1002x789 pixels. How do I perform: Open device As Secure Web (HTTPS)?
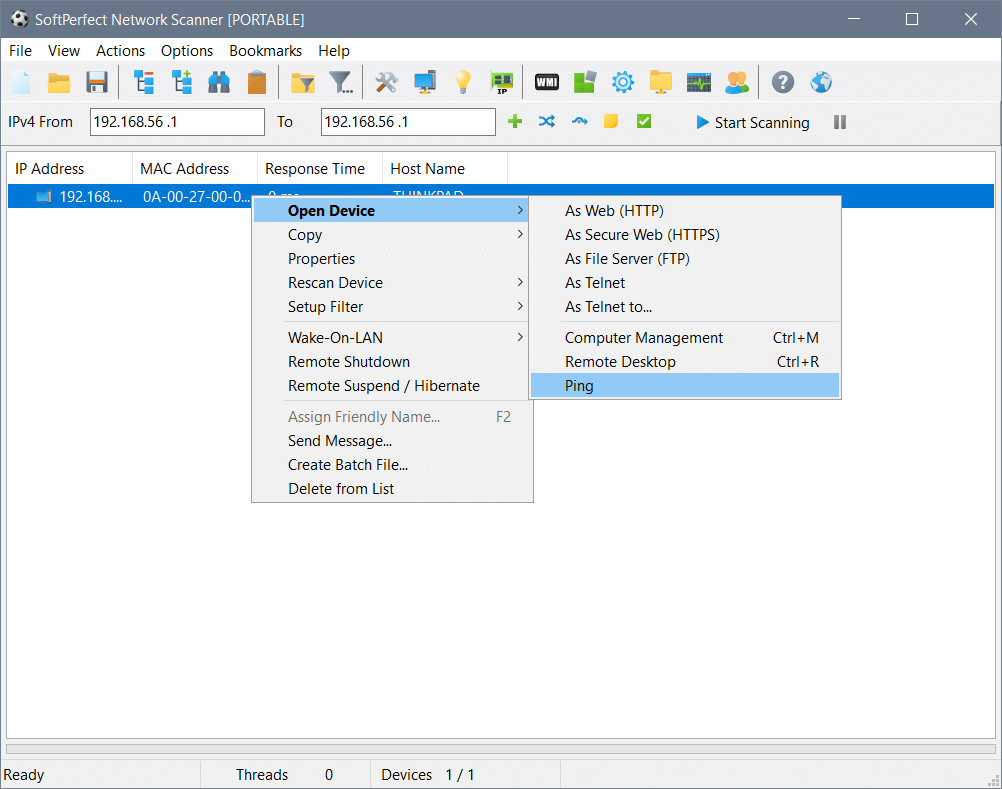(x=685, y=234)
